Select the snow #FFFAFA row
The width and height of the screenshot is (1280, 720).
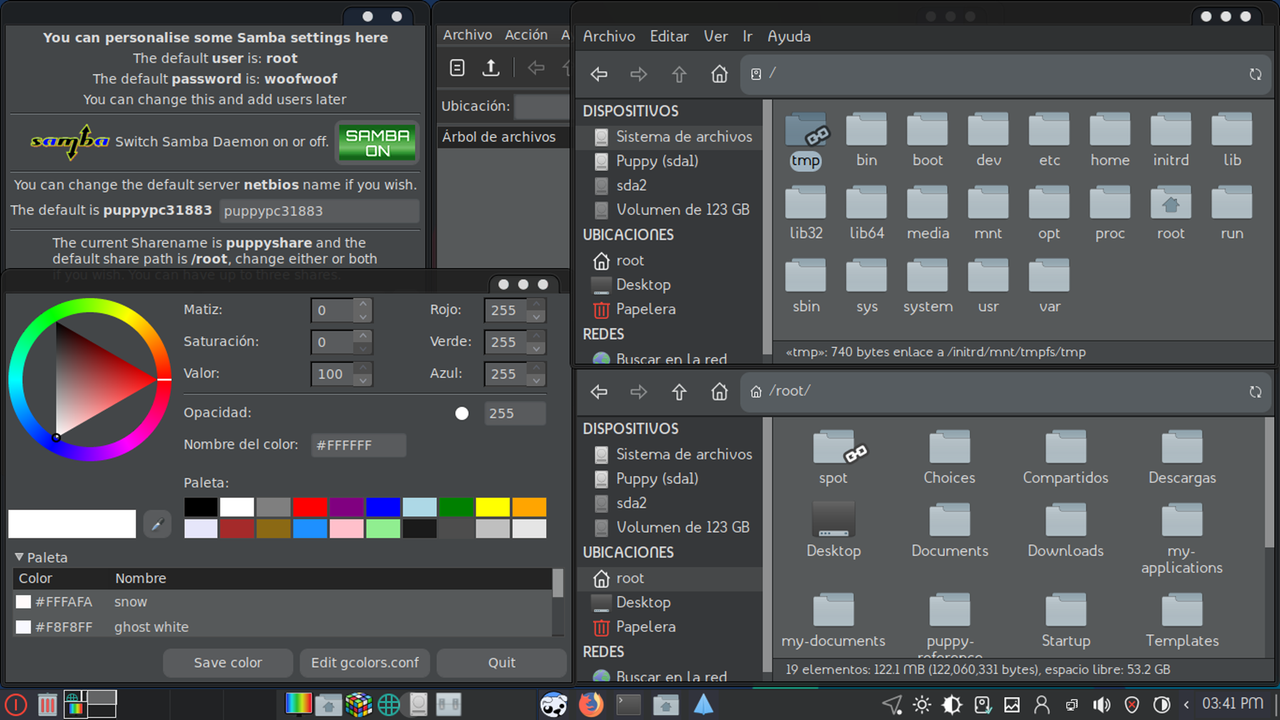[282, 602]
